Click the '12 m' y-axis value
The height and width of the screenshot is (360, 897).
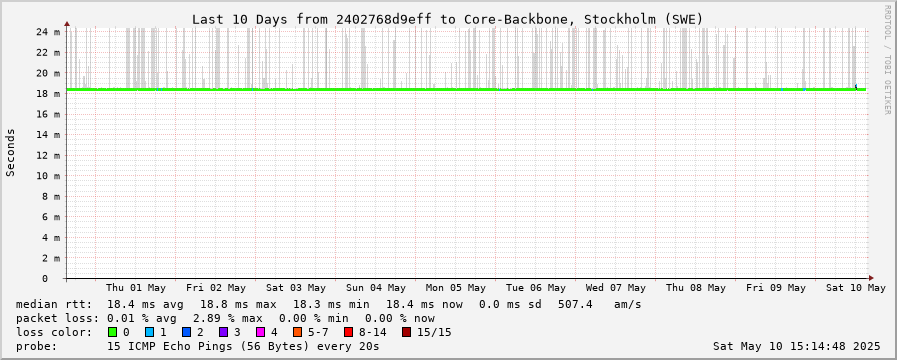pos(48,156)
